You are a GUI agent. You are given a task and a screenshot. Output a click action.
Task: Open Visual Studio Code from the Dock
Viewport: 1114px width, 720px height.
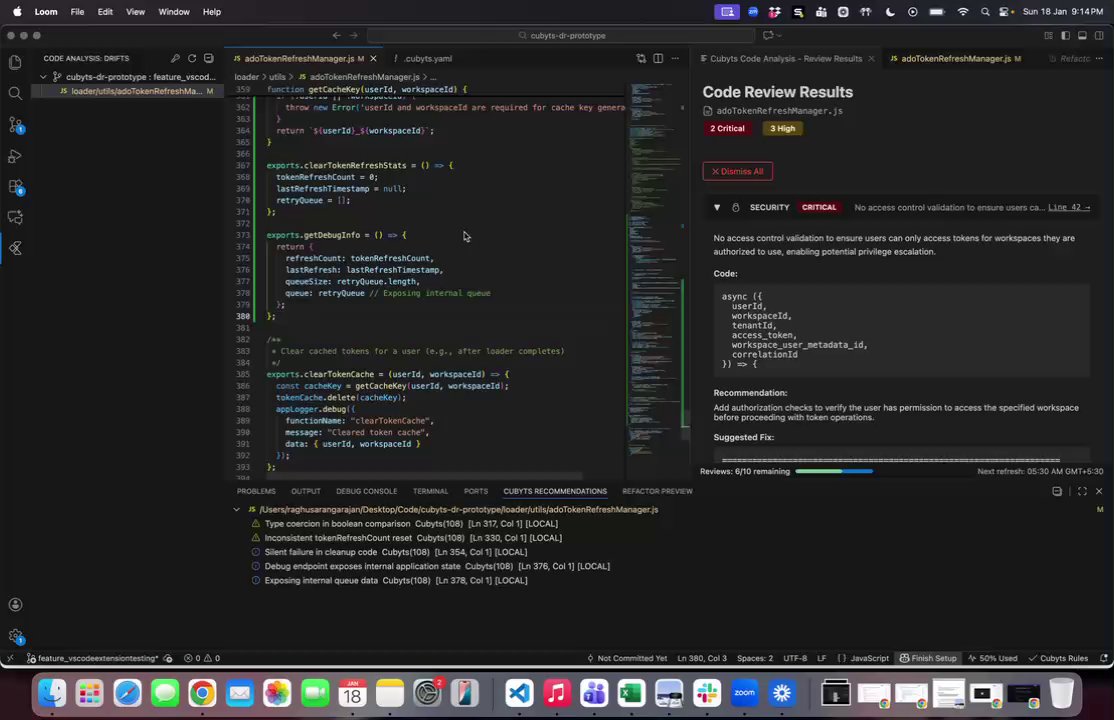pyautogui.click(x=519, y=693)
